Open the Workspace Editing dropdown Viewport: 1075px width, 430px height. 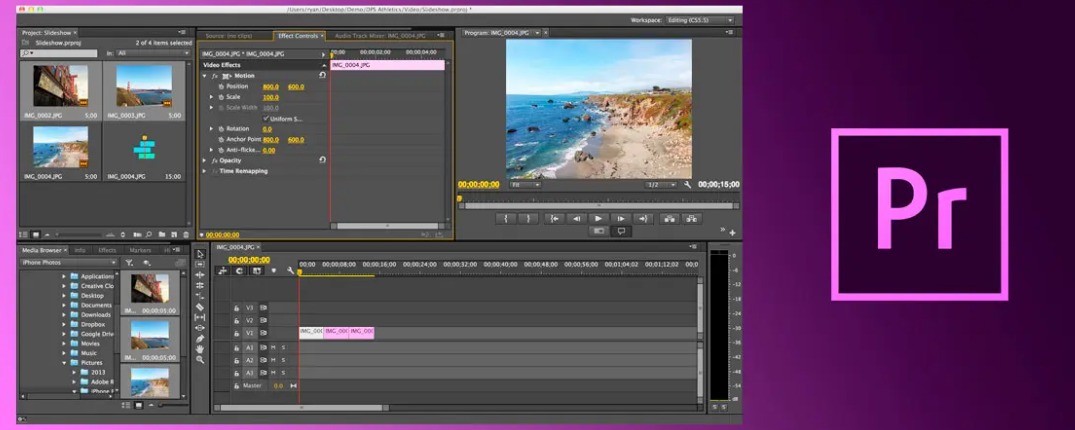click(699, 21)
